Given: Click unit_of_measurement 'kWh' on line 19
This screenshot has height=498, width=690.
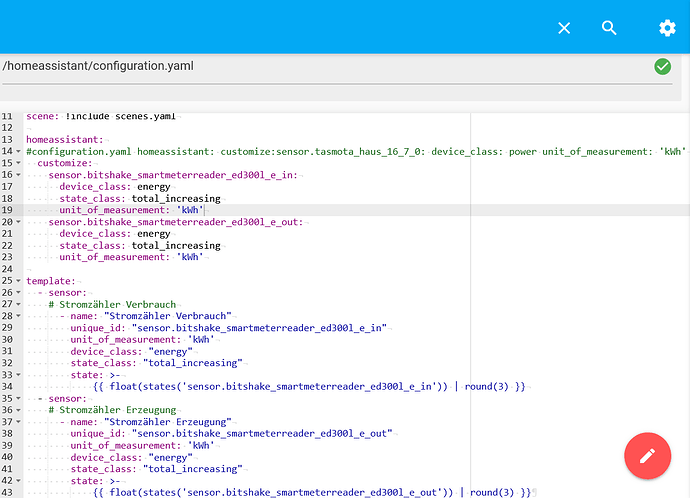Looking at the screenshot, I should pyautogui.click(x=132, y=210).
